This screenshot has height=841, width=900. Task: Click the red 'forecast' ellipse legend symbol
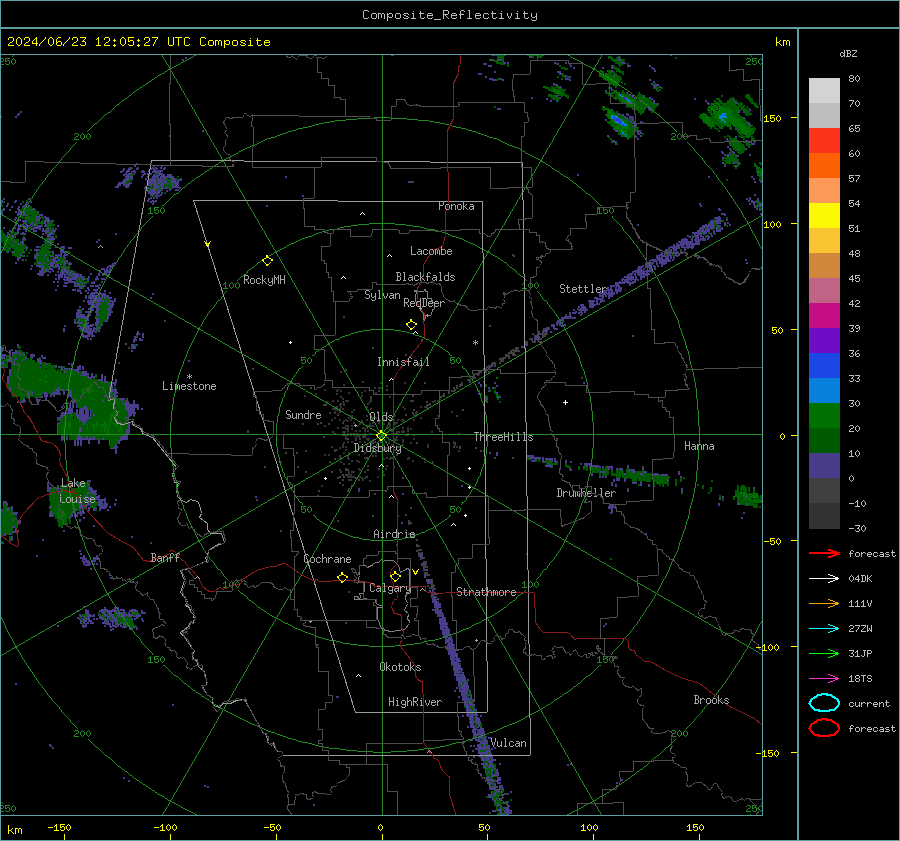824,728
